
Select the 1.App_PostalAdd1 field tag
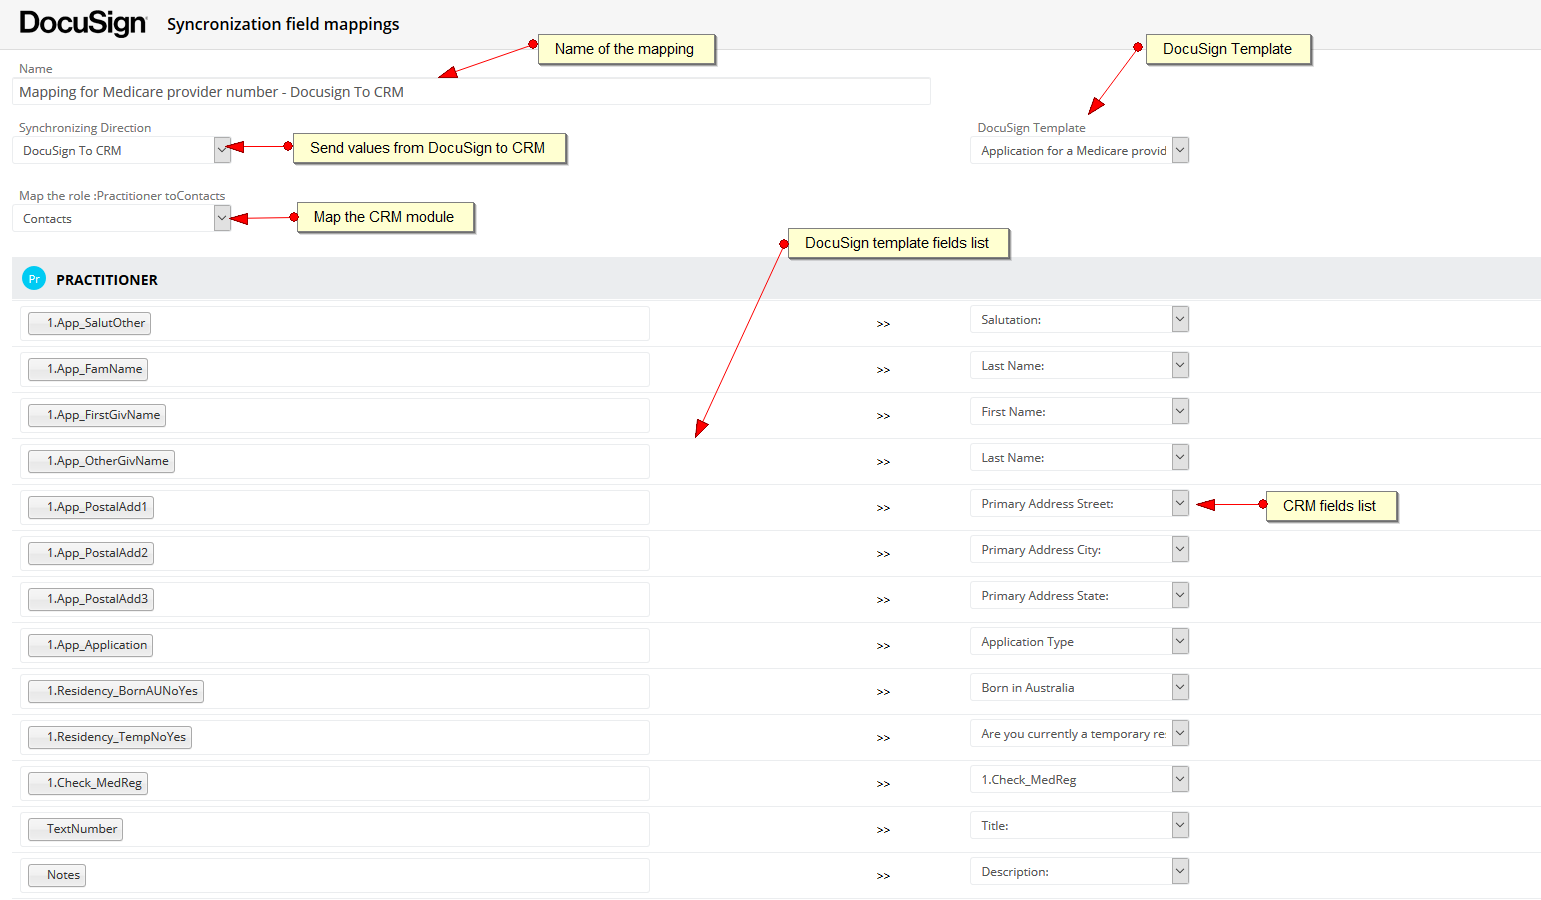[91, 507]
